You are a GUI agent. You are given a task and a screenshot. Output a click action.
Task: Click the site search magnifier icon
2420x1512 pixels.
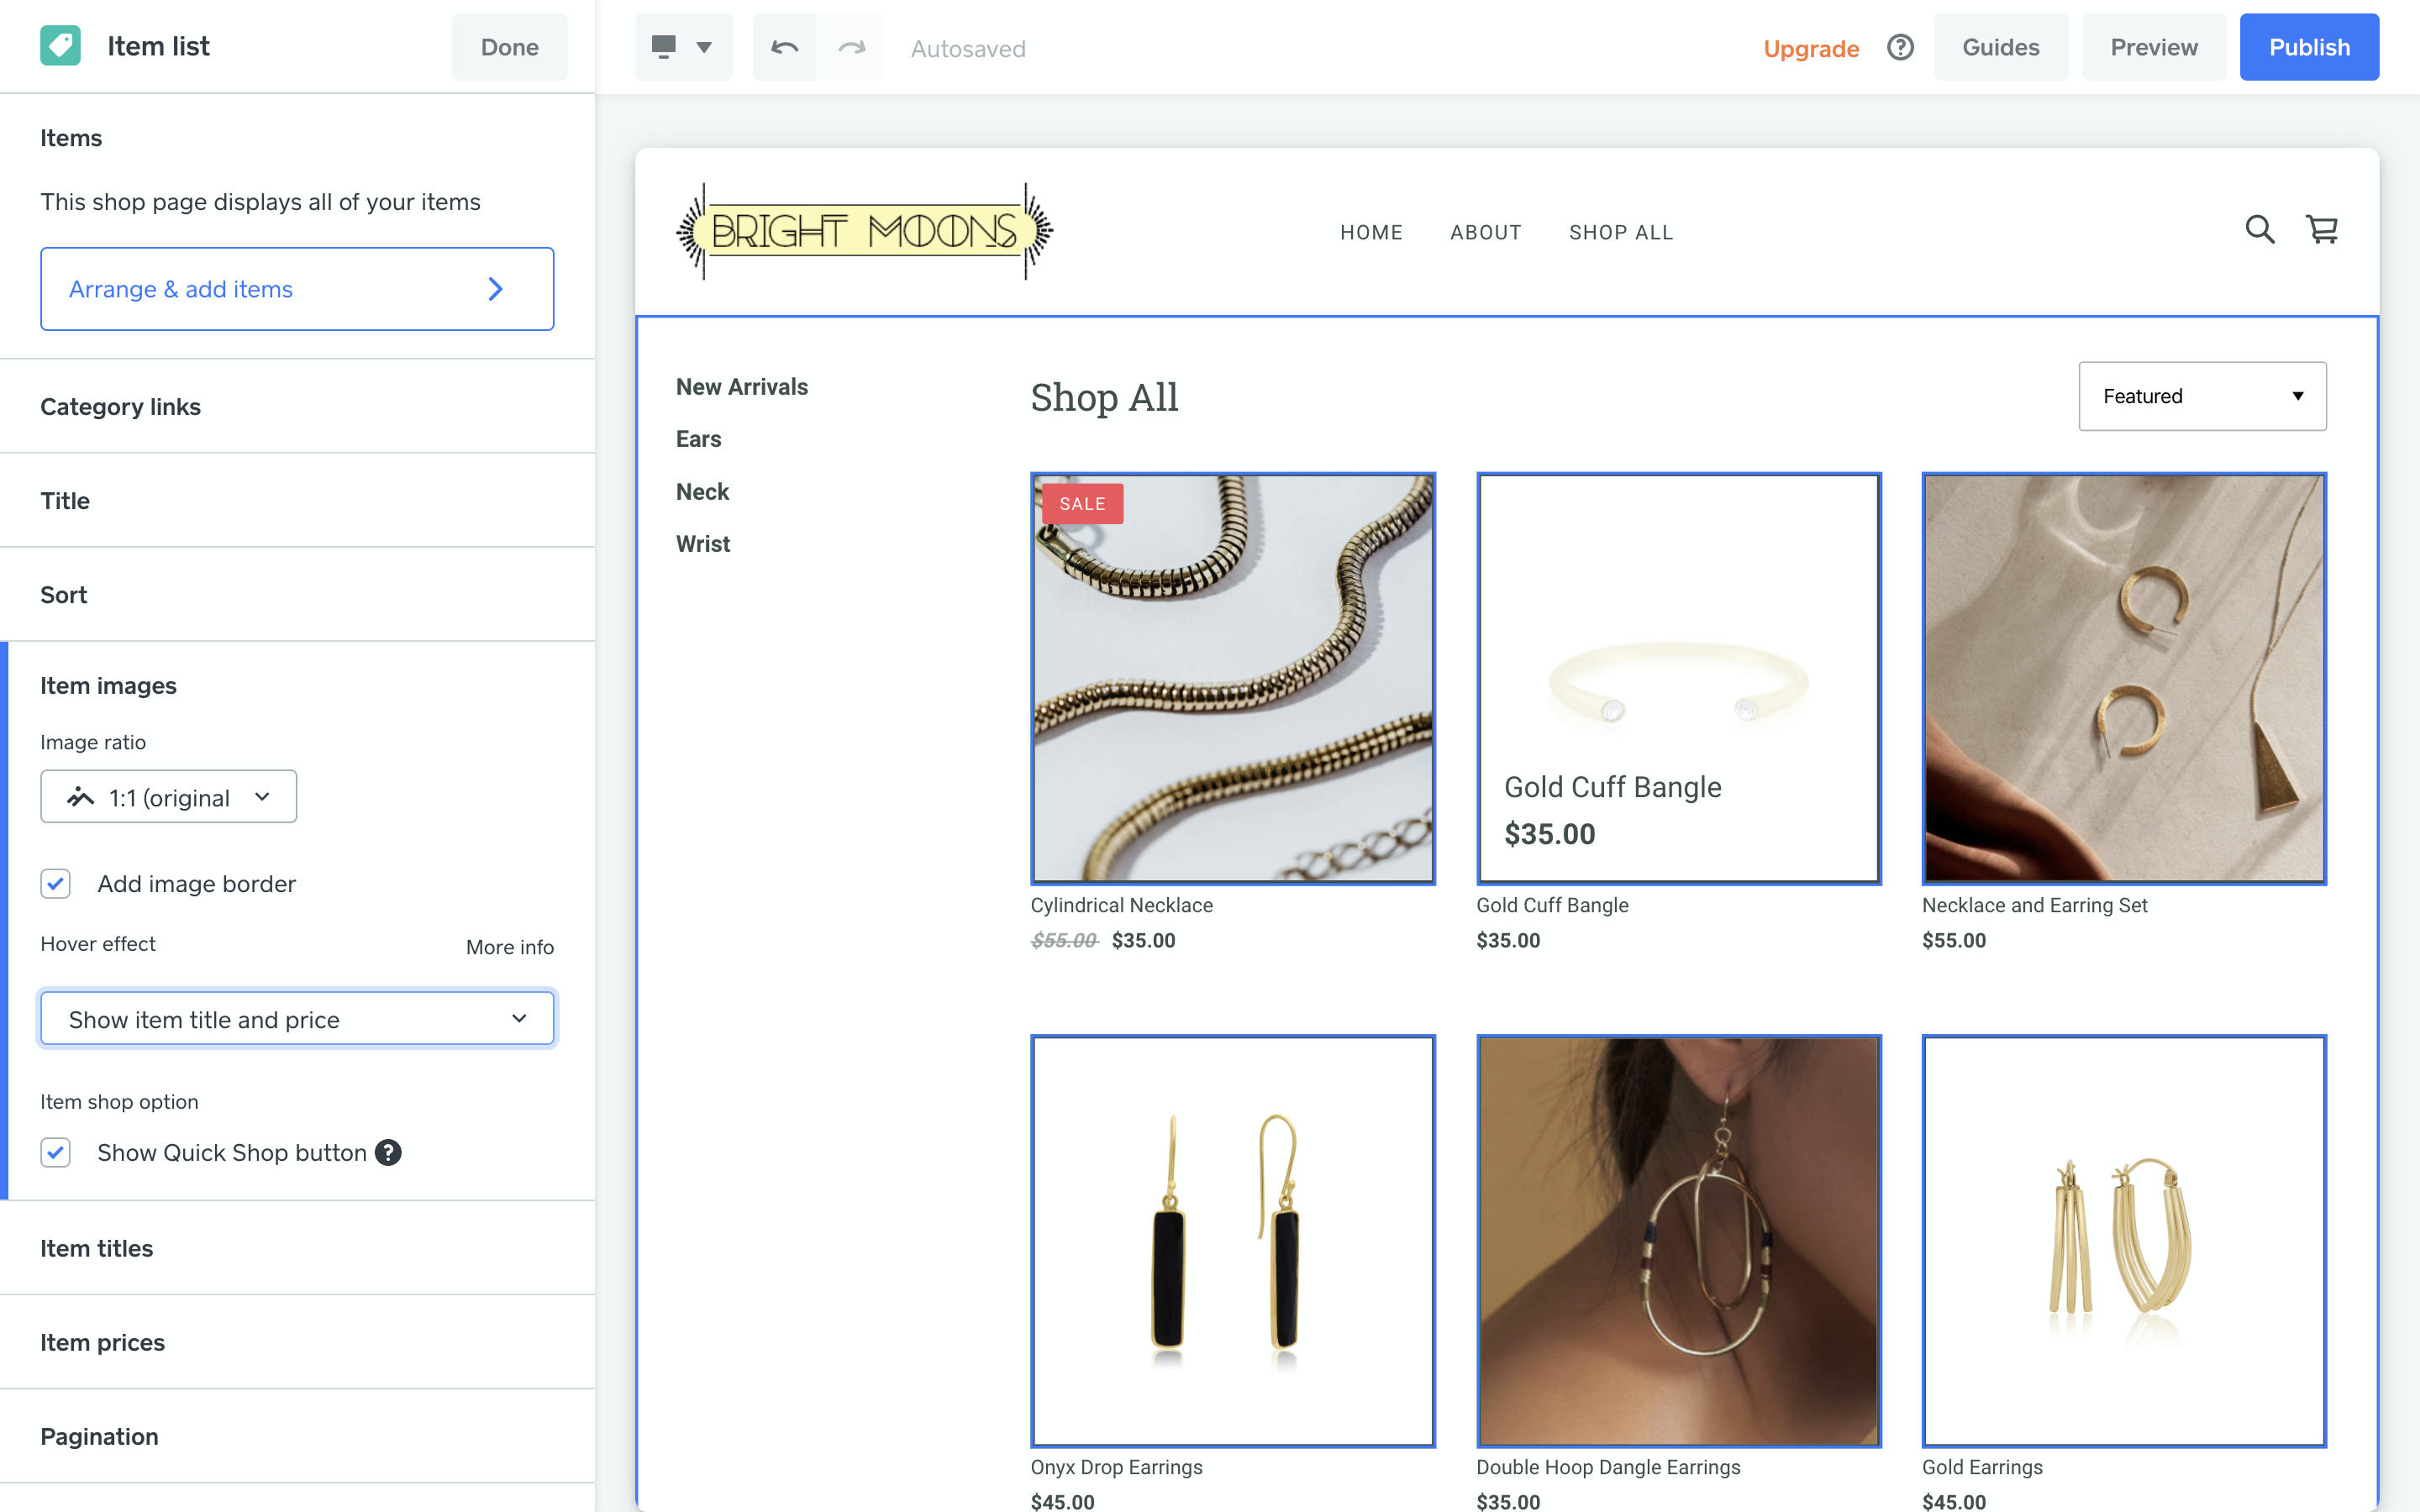tap(2259, 230)
